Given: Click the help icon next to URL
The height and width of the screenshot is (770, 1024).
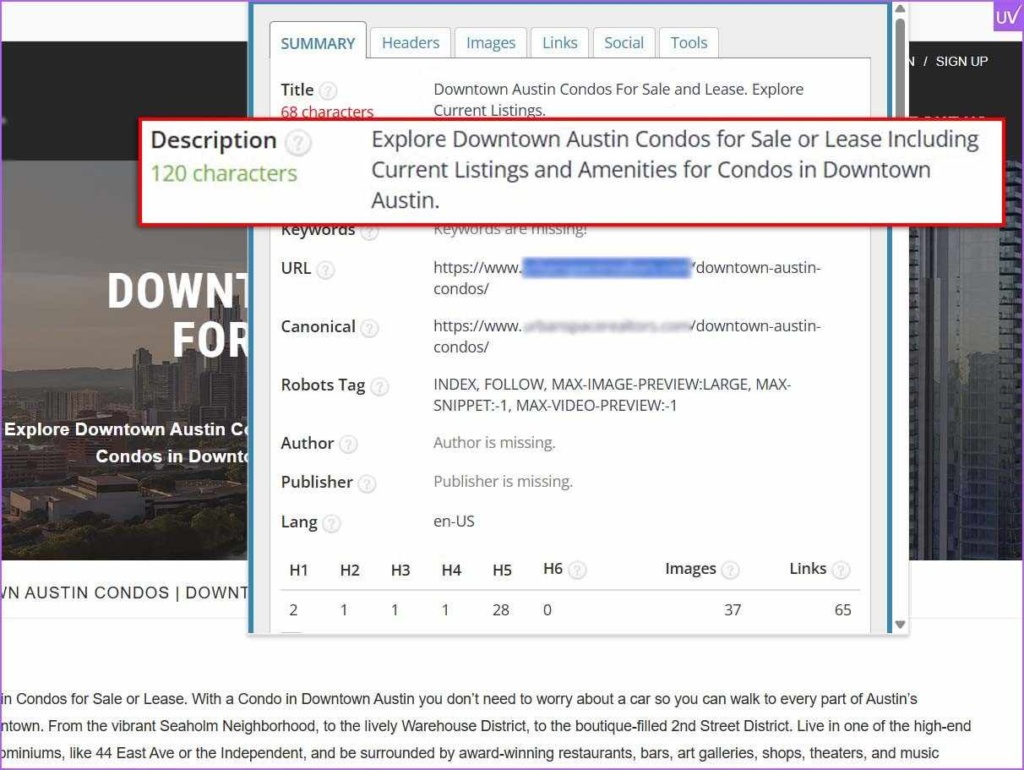Looking at the screenshot, I should [x=325, y=270].
